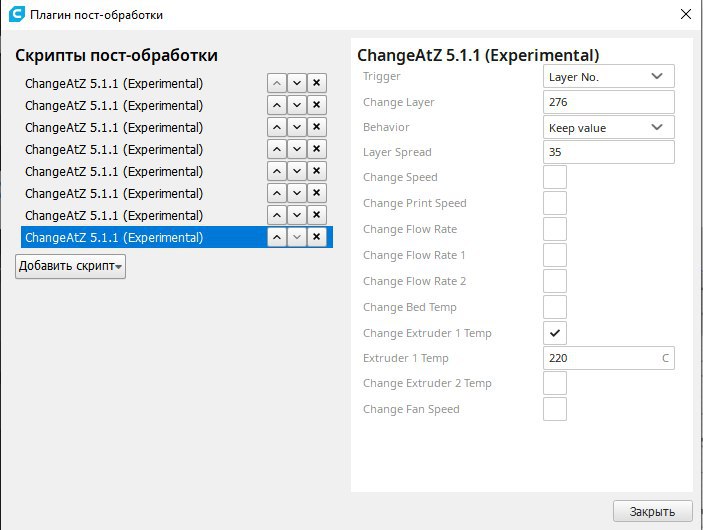Screen dimensions: 703x530
Task: Click the Layer Spread field with 35
Action: (608, 152)
